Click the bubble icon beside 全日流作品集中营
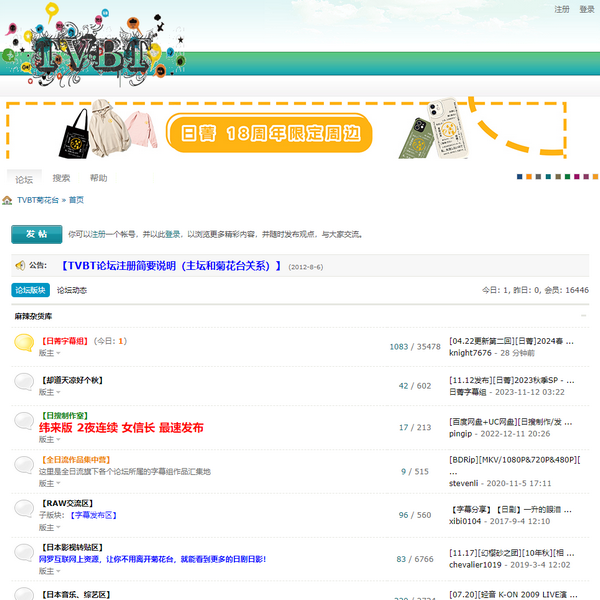This screenshot has width=600, height=600. (24, 465)
